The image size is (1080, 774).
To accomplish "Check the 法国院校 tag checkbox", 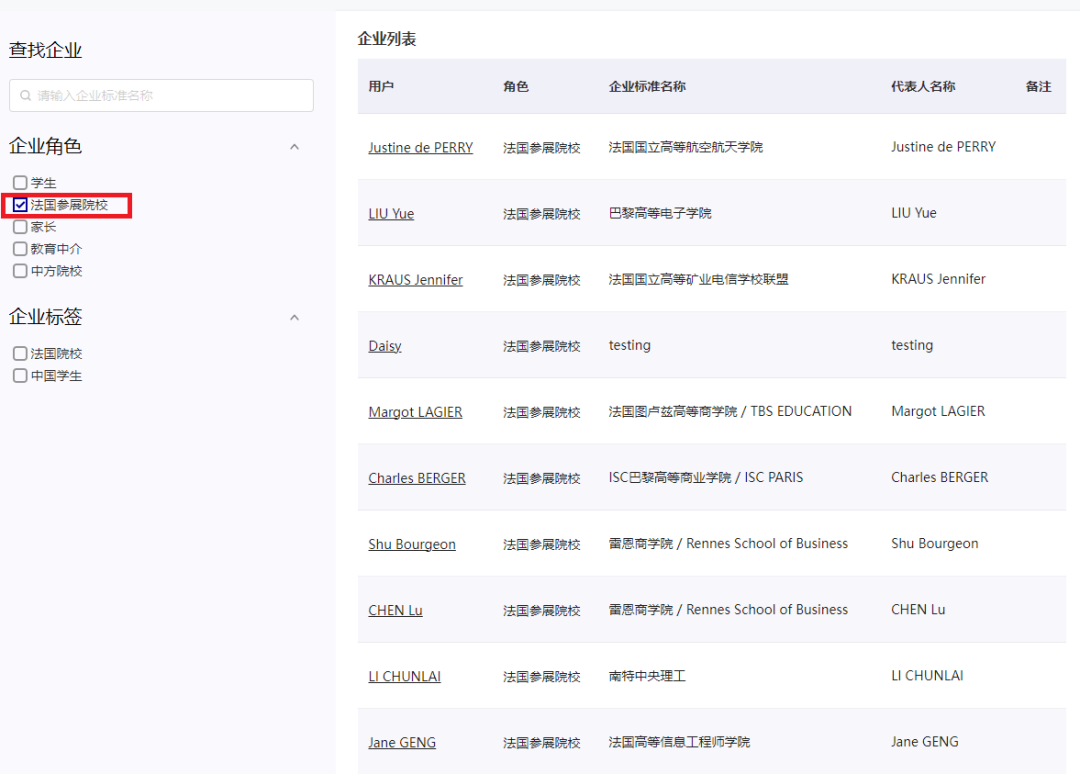I will [20, 353].
